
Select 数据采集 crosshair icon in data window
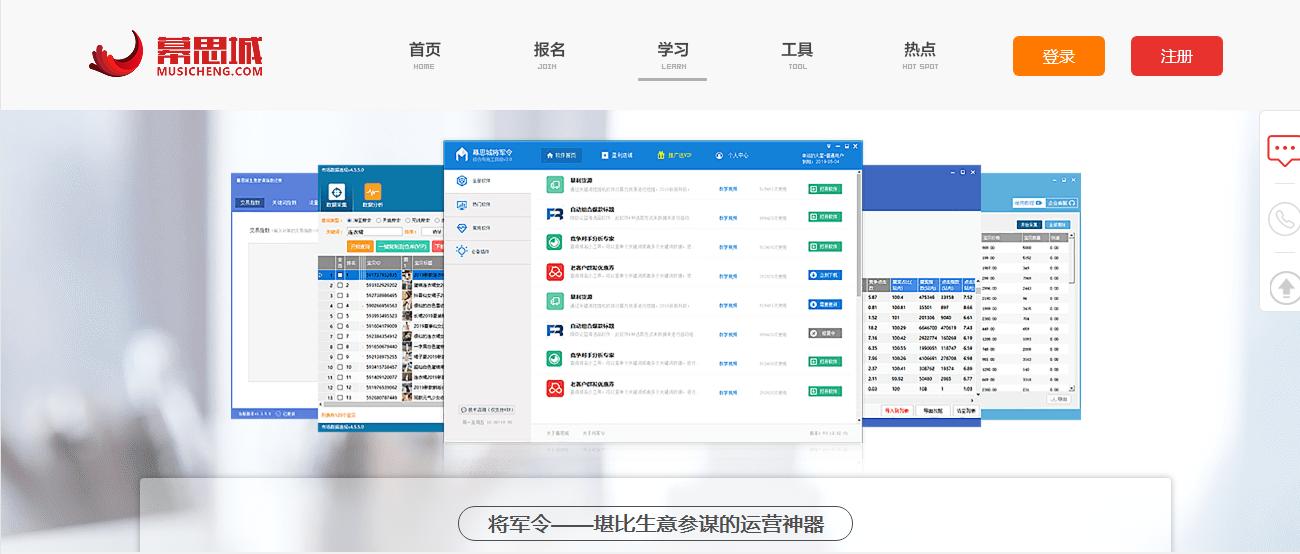coord(337,194)
